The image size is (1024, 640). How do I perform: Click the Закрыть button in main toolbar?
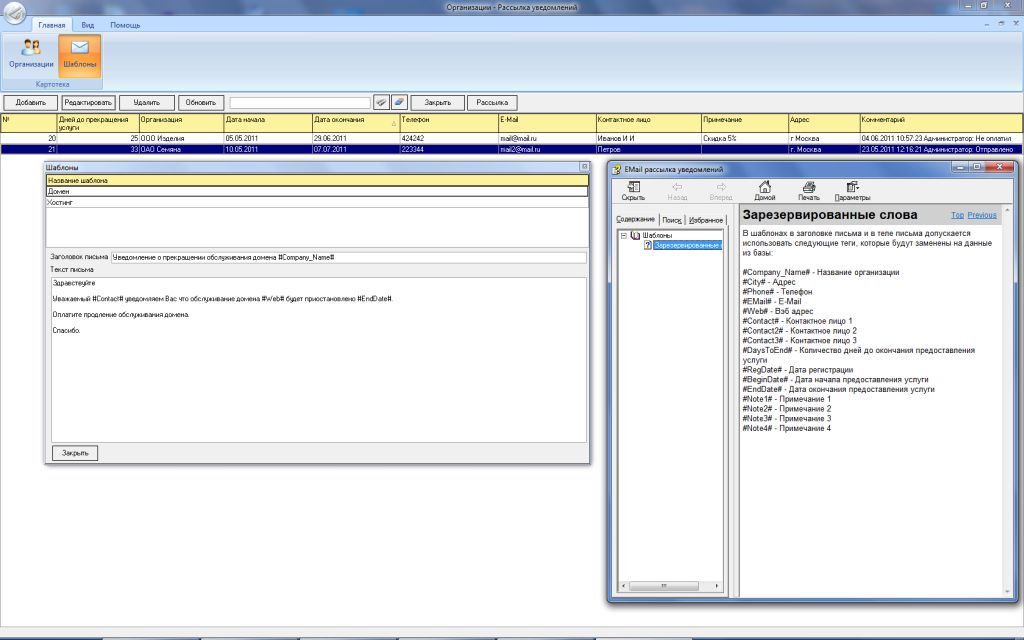tap(438, 103)
